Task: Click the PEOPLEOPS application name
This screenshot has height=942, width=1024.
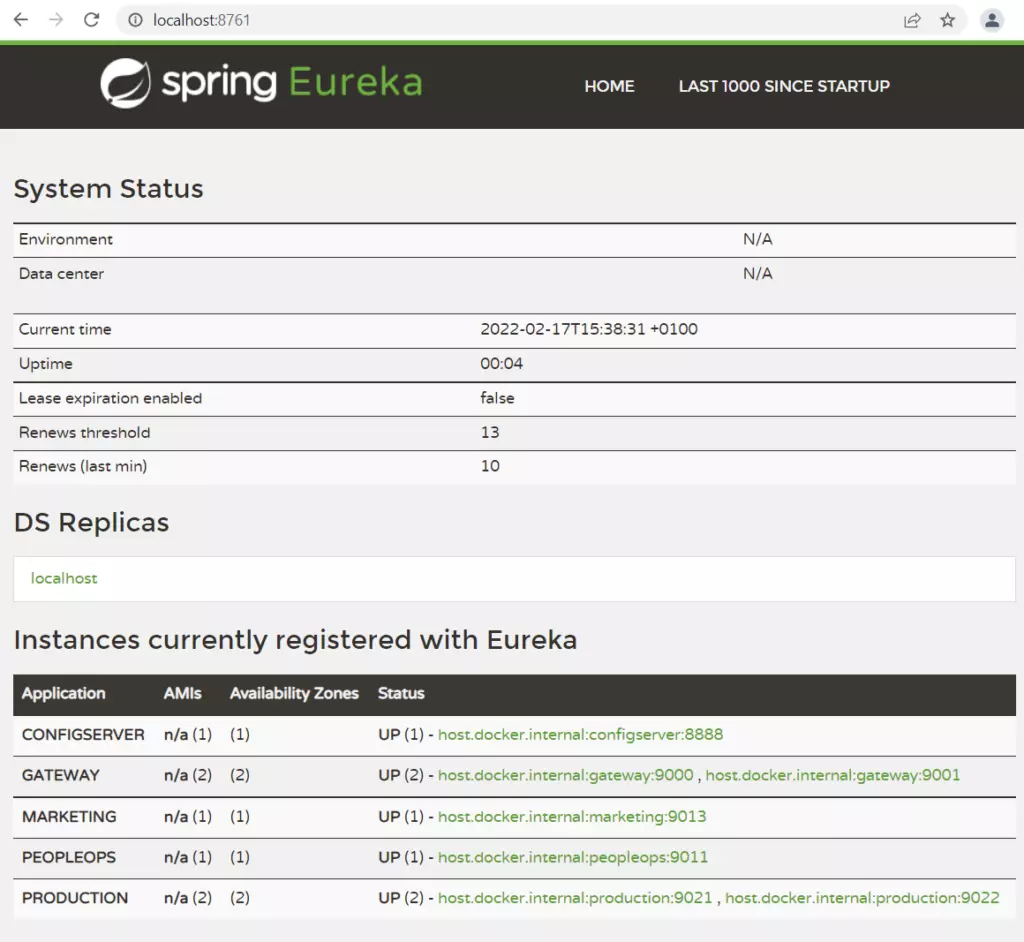Action: (x=69, y=856)
